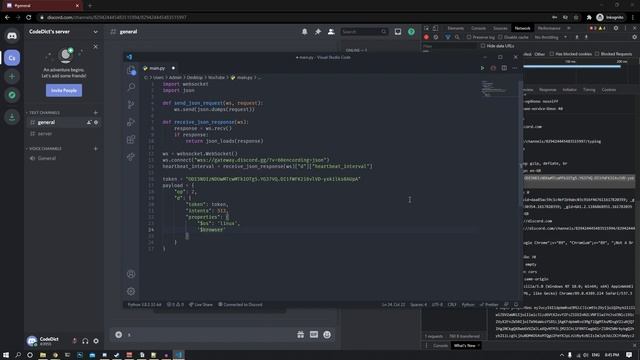Open VS Code Source Control view
The image size is (640, 360).
131,104
